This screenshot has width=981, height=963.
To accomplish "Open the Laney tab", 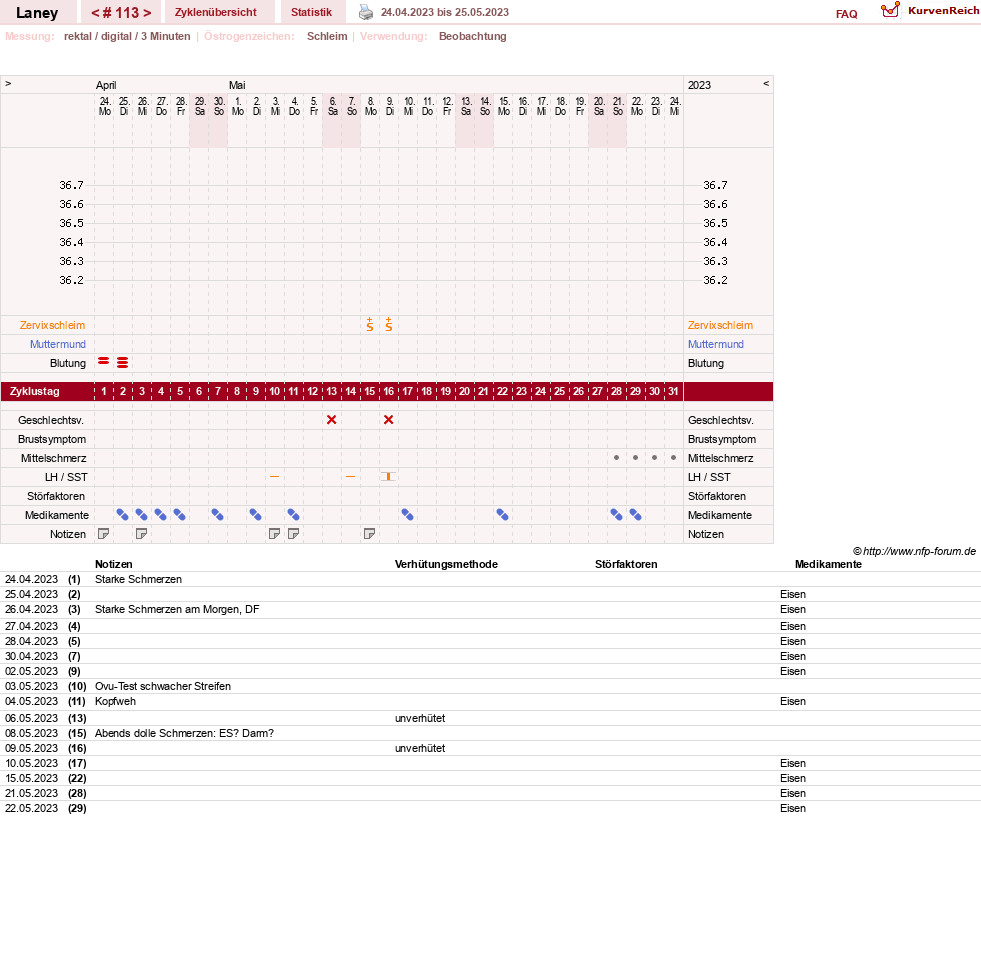I will pos(37,13).
